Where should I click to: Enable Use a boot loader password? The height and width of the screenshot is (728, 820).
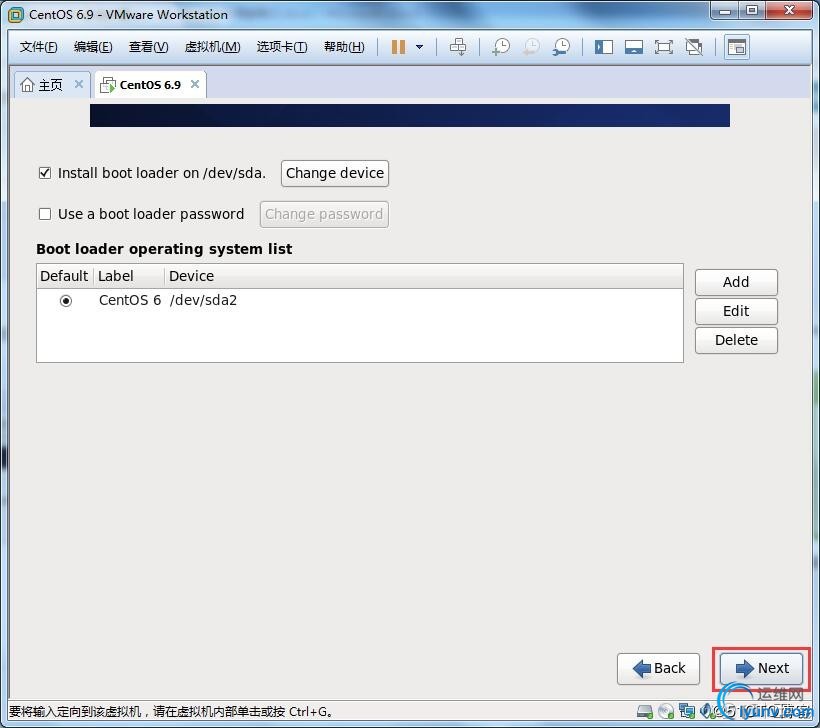coord(45,214)
